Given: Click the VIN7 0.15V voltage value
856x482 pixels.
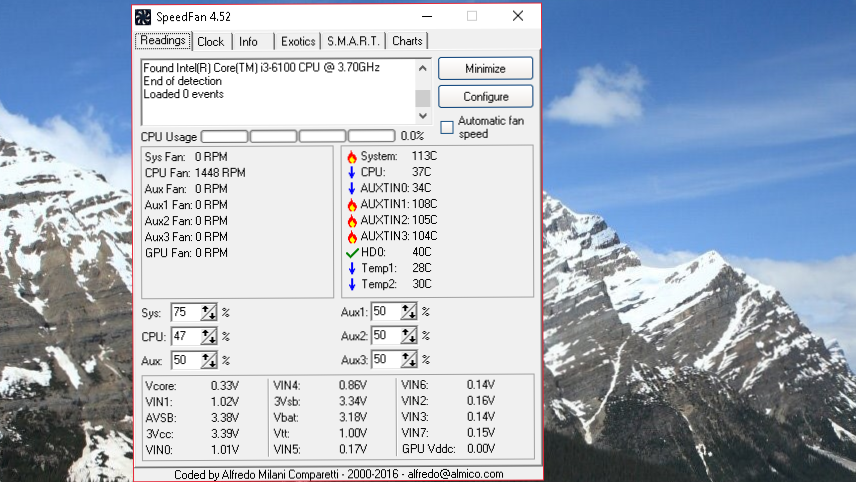Looking at the screenshot, I should pos(481,433).
